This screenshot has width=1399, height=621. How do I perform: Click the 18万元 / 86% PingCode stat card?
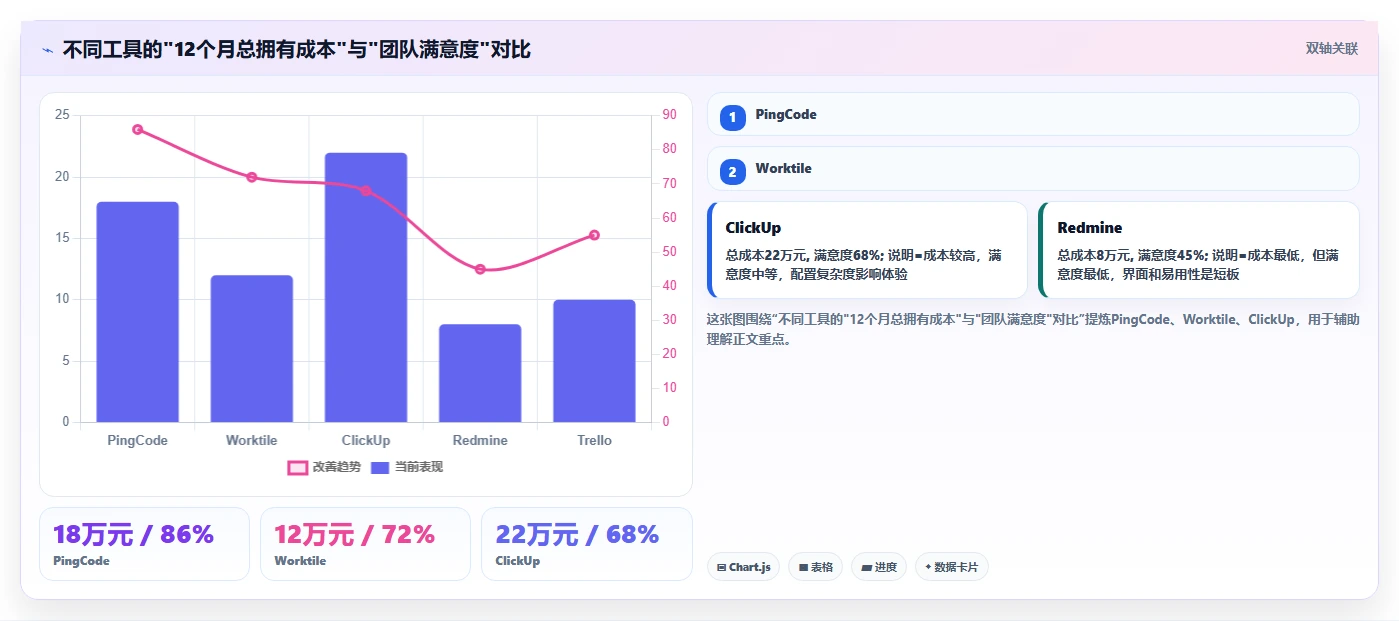coord(144,544)
